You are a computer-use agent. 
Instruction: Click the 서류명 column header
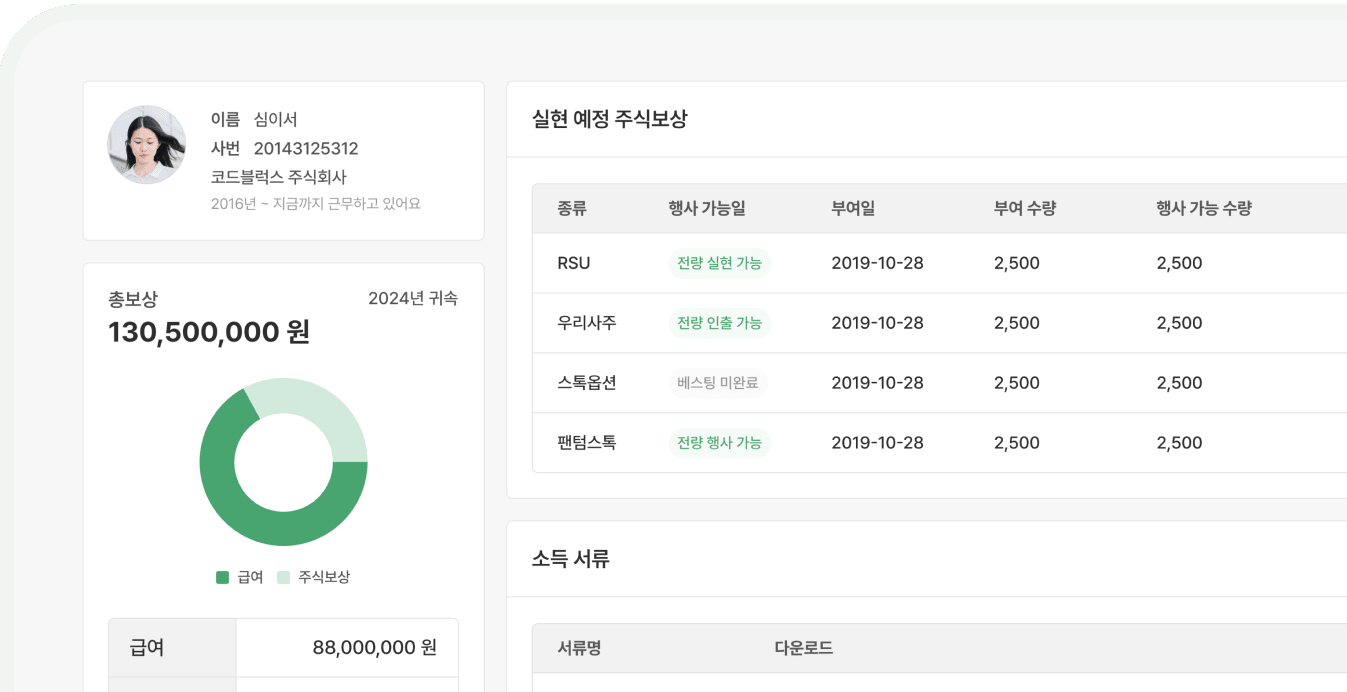(580, 648)
